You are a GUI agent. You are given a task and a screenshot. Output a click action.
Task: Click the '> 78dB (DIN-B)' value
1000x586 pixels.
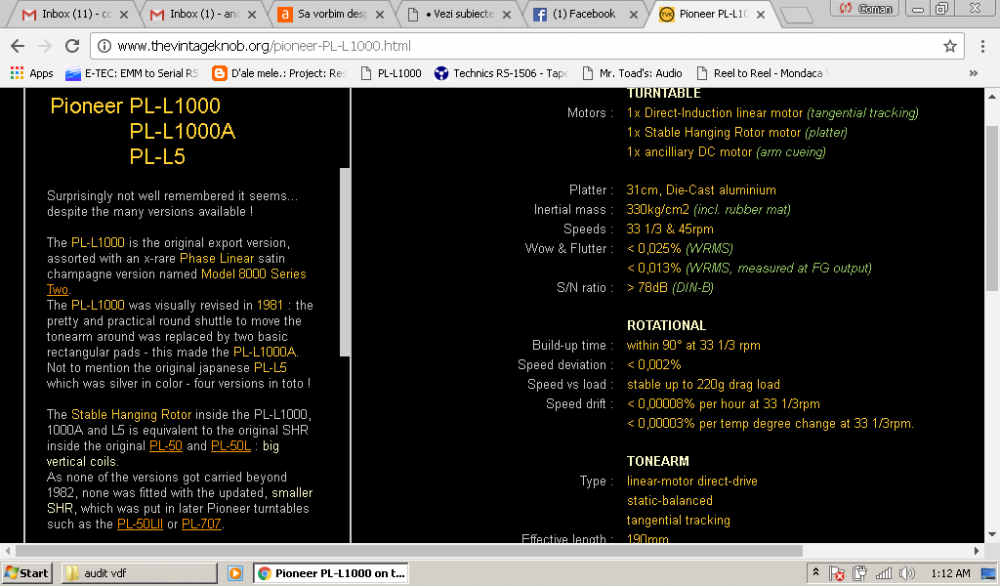point(670,288)
